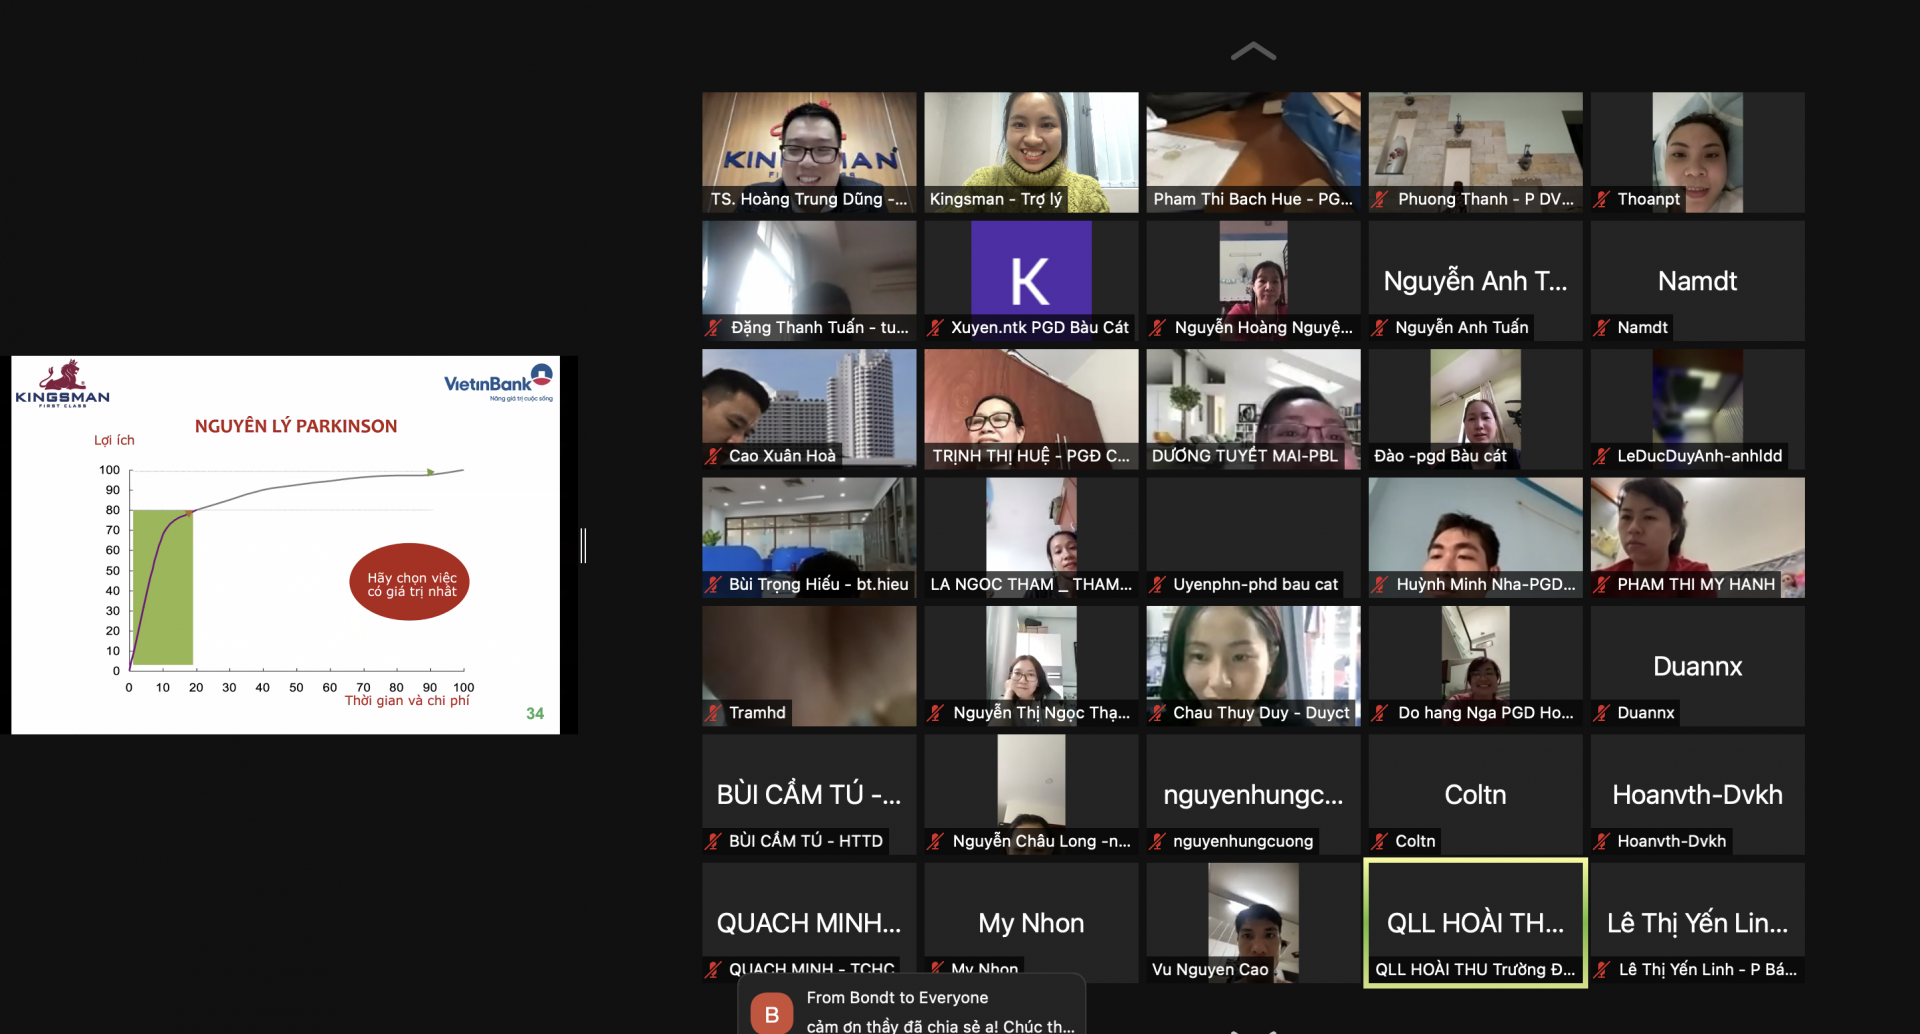Select the Kingsman - Trợ lý video tile
This screenshot has width=1920, height=1034.
(x=1031, y=150)
